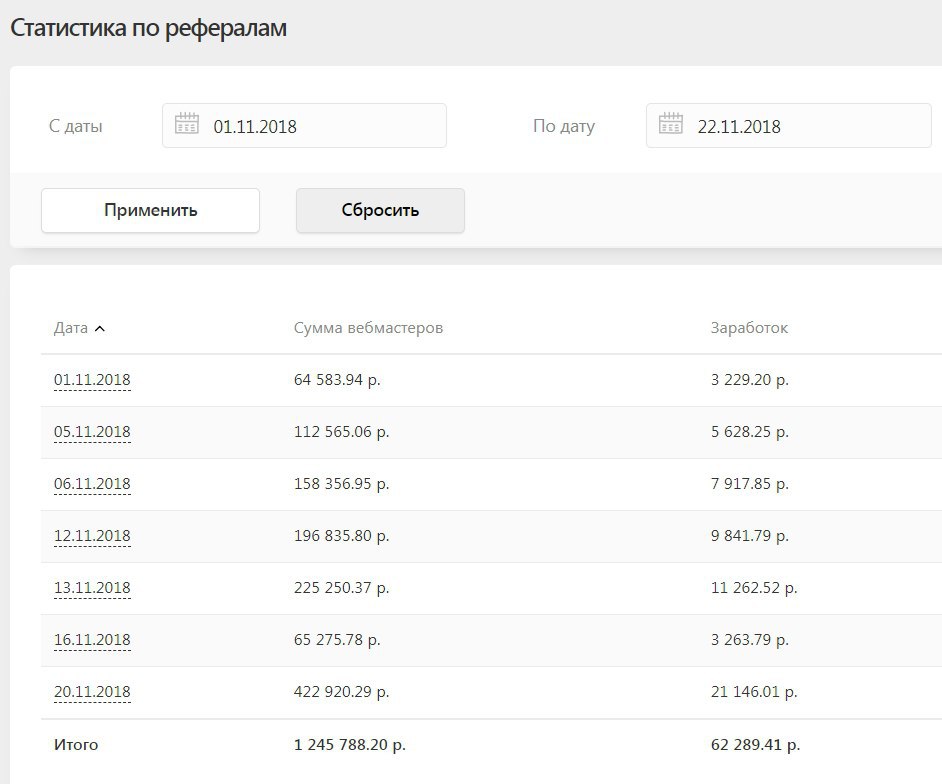This screenshot has width=942, height=784.
Task: Select earnings 3 263.79 р.
Action: pos(750,640)
